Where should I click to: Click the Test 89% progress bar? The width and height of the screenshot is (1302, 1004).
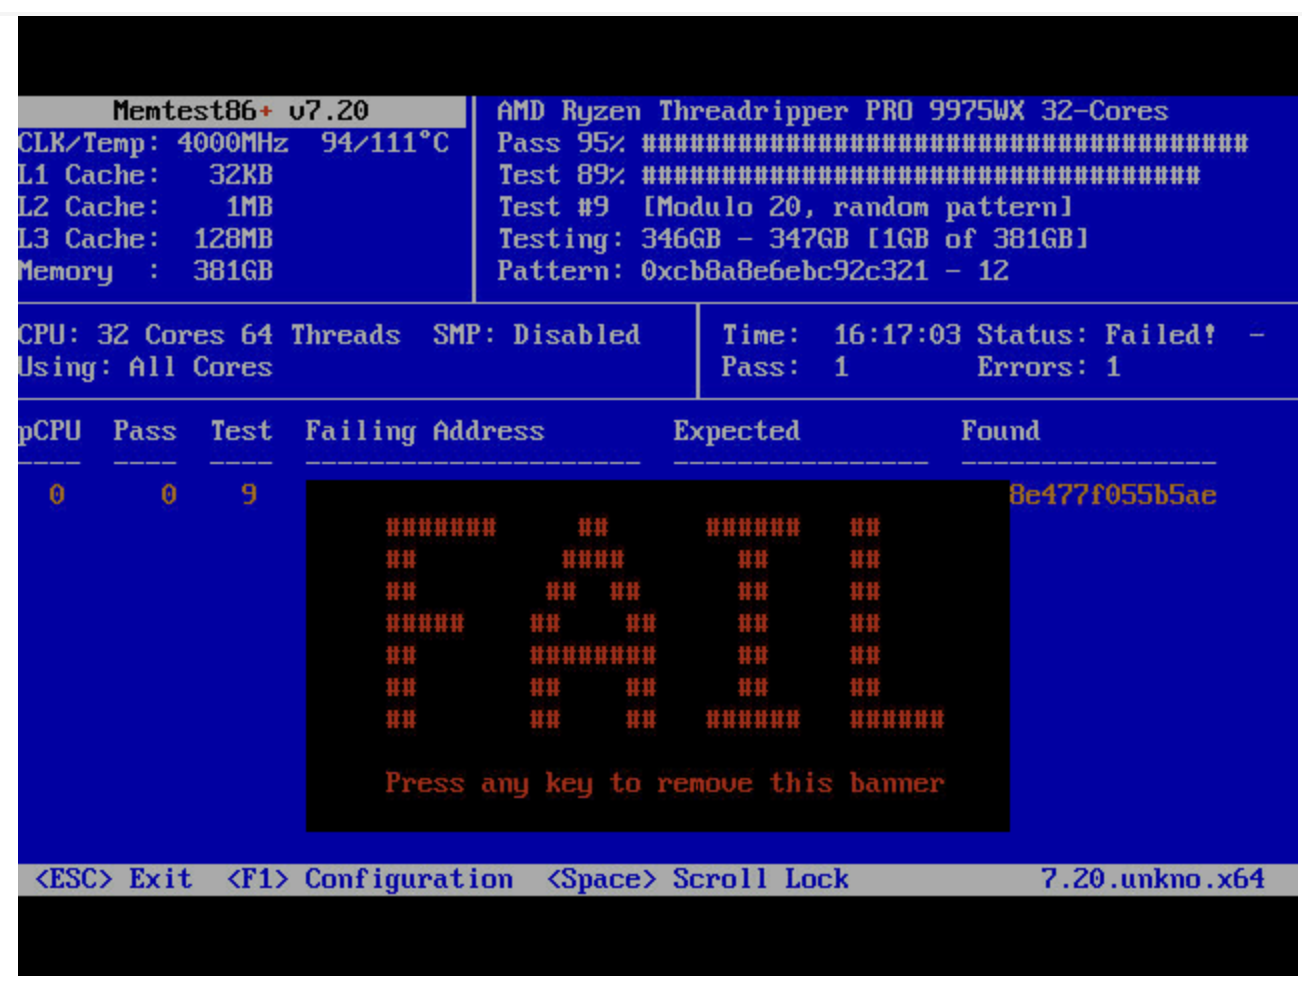pyautogui.click(x=920, y=175)
